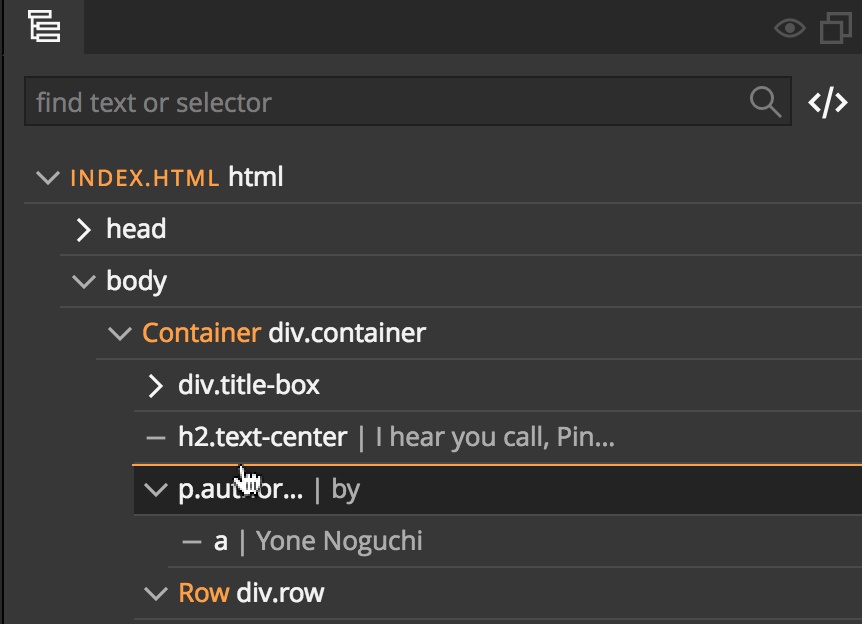862x624 pixels.
Task: Expand the div.title-box node
Action: click(156, 386)
